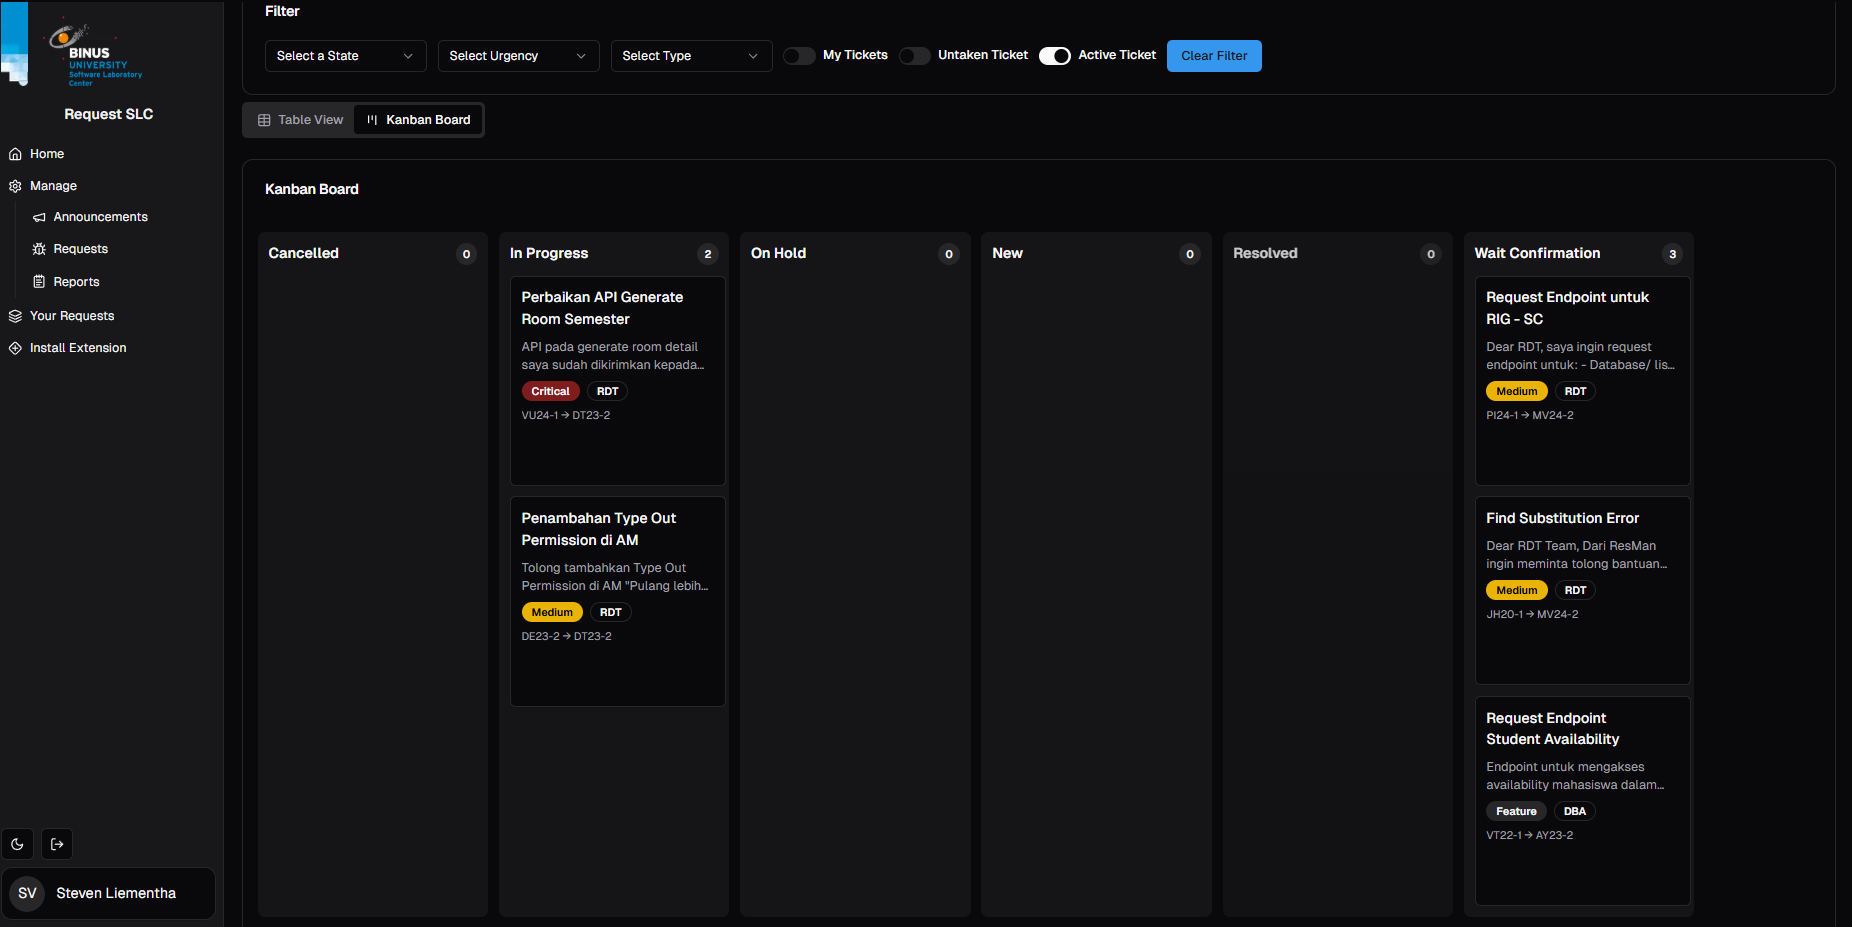Click the logout icon near the bottom
Viewport: 1852px width, 927px height.
(57, 843)
